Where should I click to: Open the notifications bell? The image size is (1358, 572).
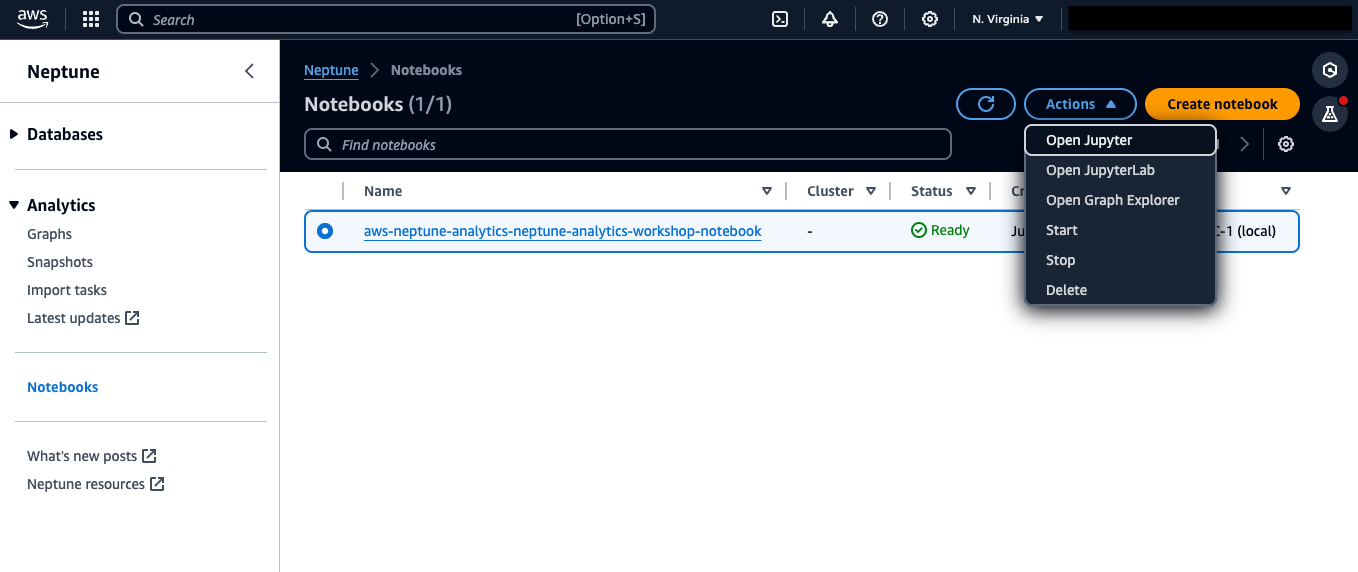pyautogui.click(x=830, y=19)
